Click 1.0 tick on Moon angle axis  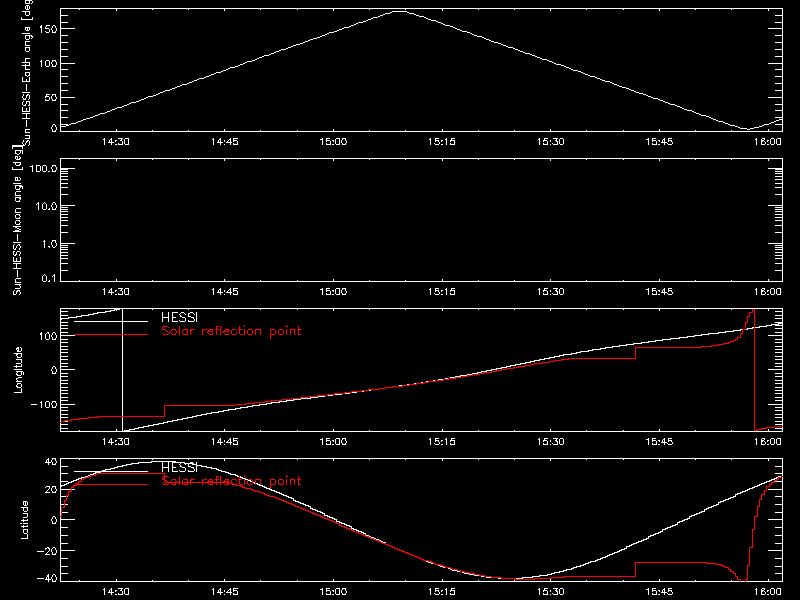tap(49, 244)
